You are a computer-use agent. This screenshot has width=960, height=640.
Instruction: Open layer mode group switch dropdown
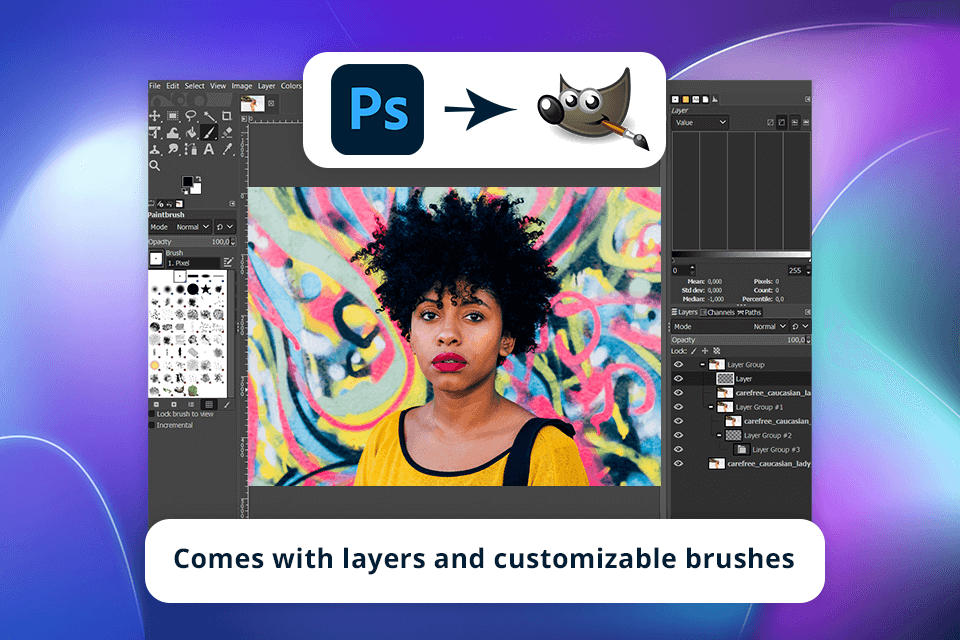(x=800, y=326)
